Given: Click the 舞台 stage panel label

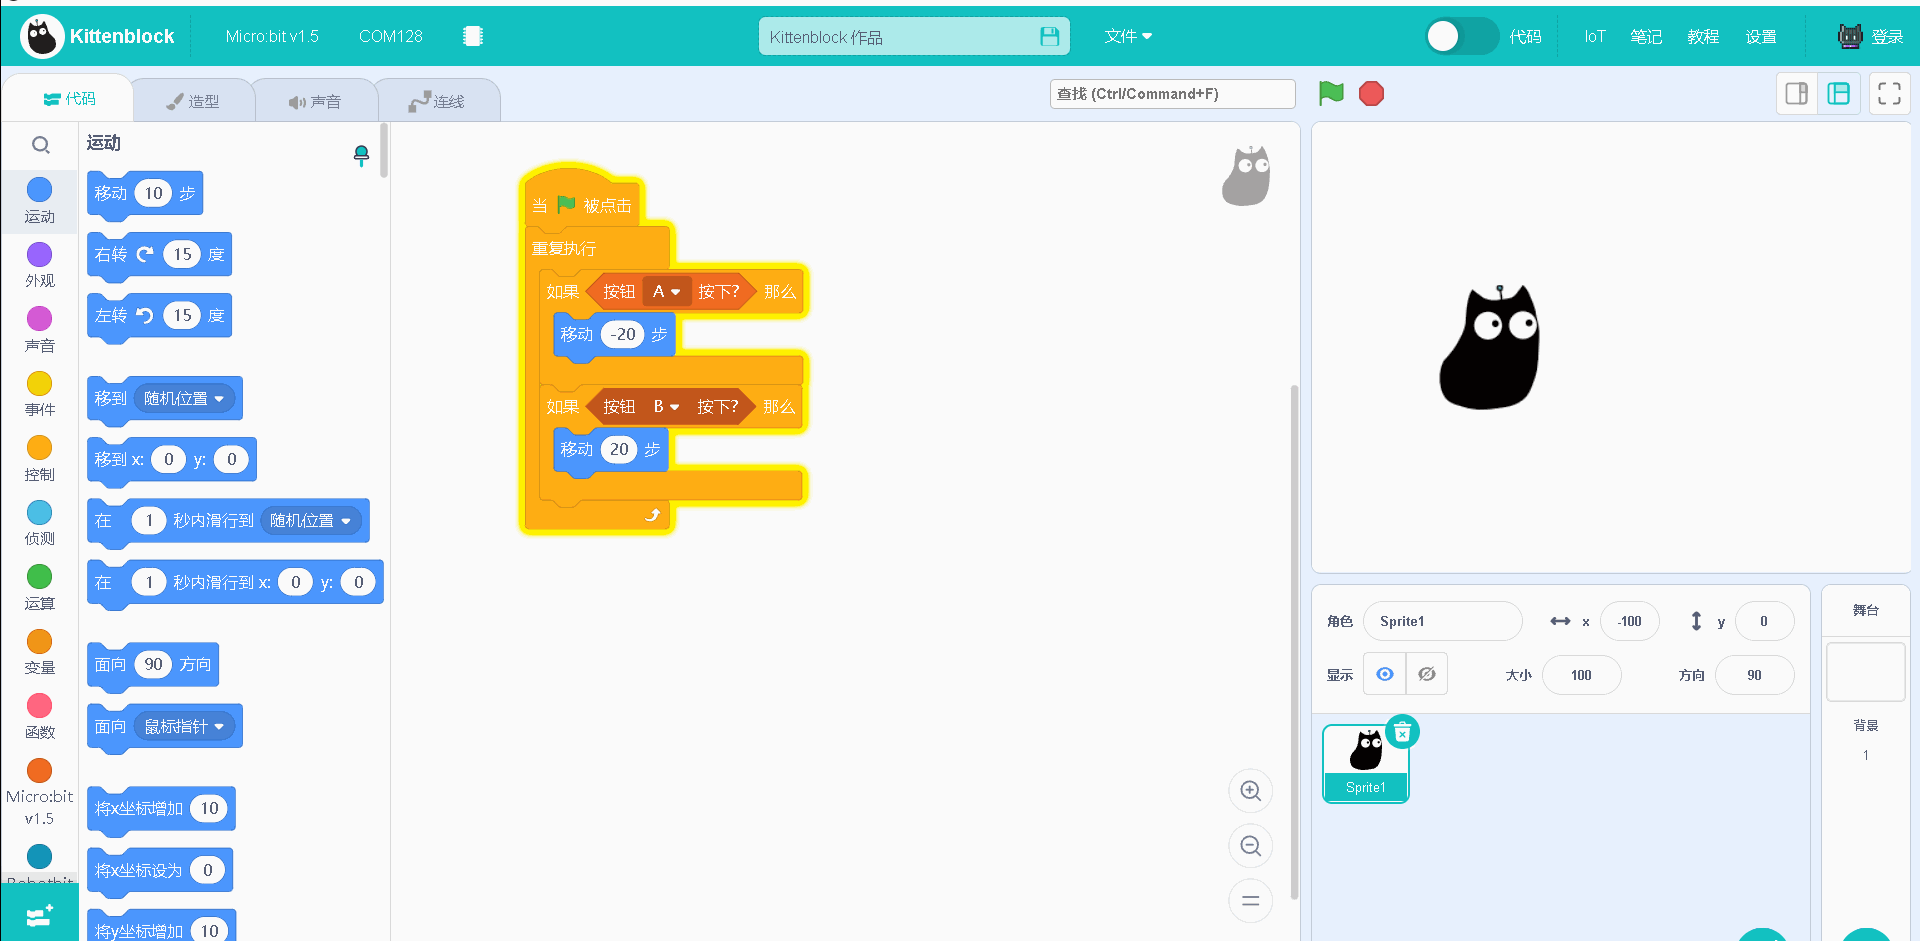Looking at the screenshot, I should [x=1865, y=610].
